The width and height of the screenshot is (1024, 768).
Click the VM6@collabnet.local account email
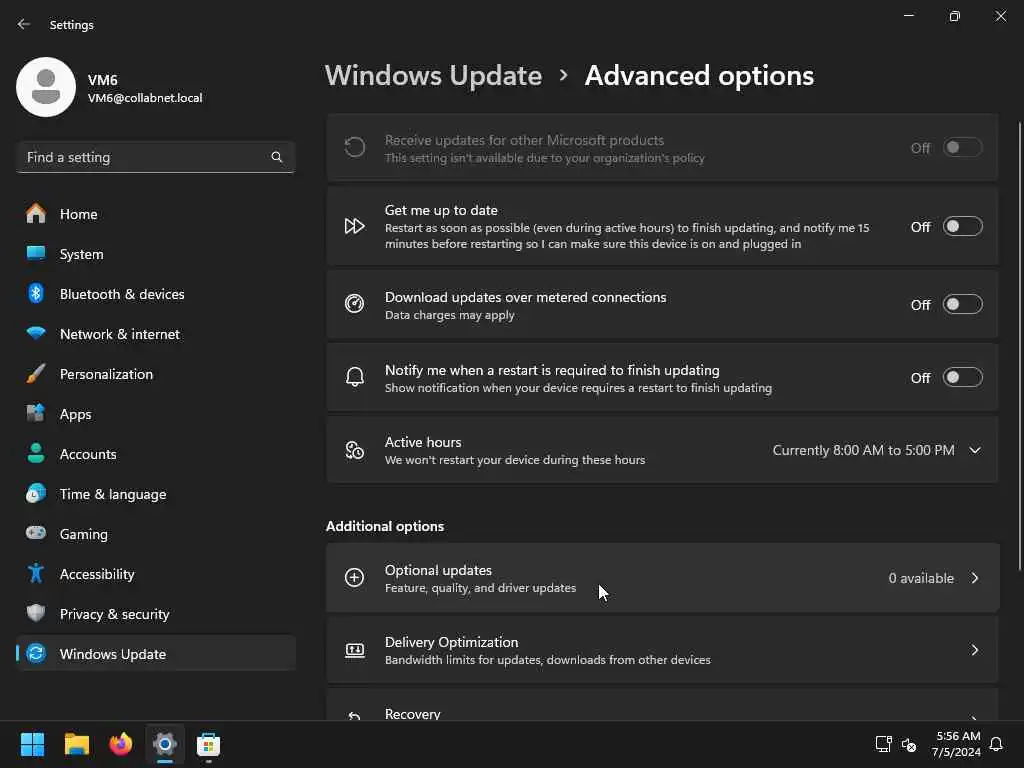point(145,98)
